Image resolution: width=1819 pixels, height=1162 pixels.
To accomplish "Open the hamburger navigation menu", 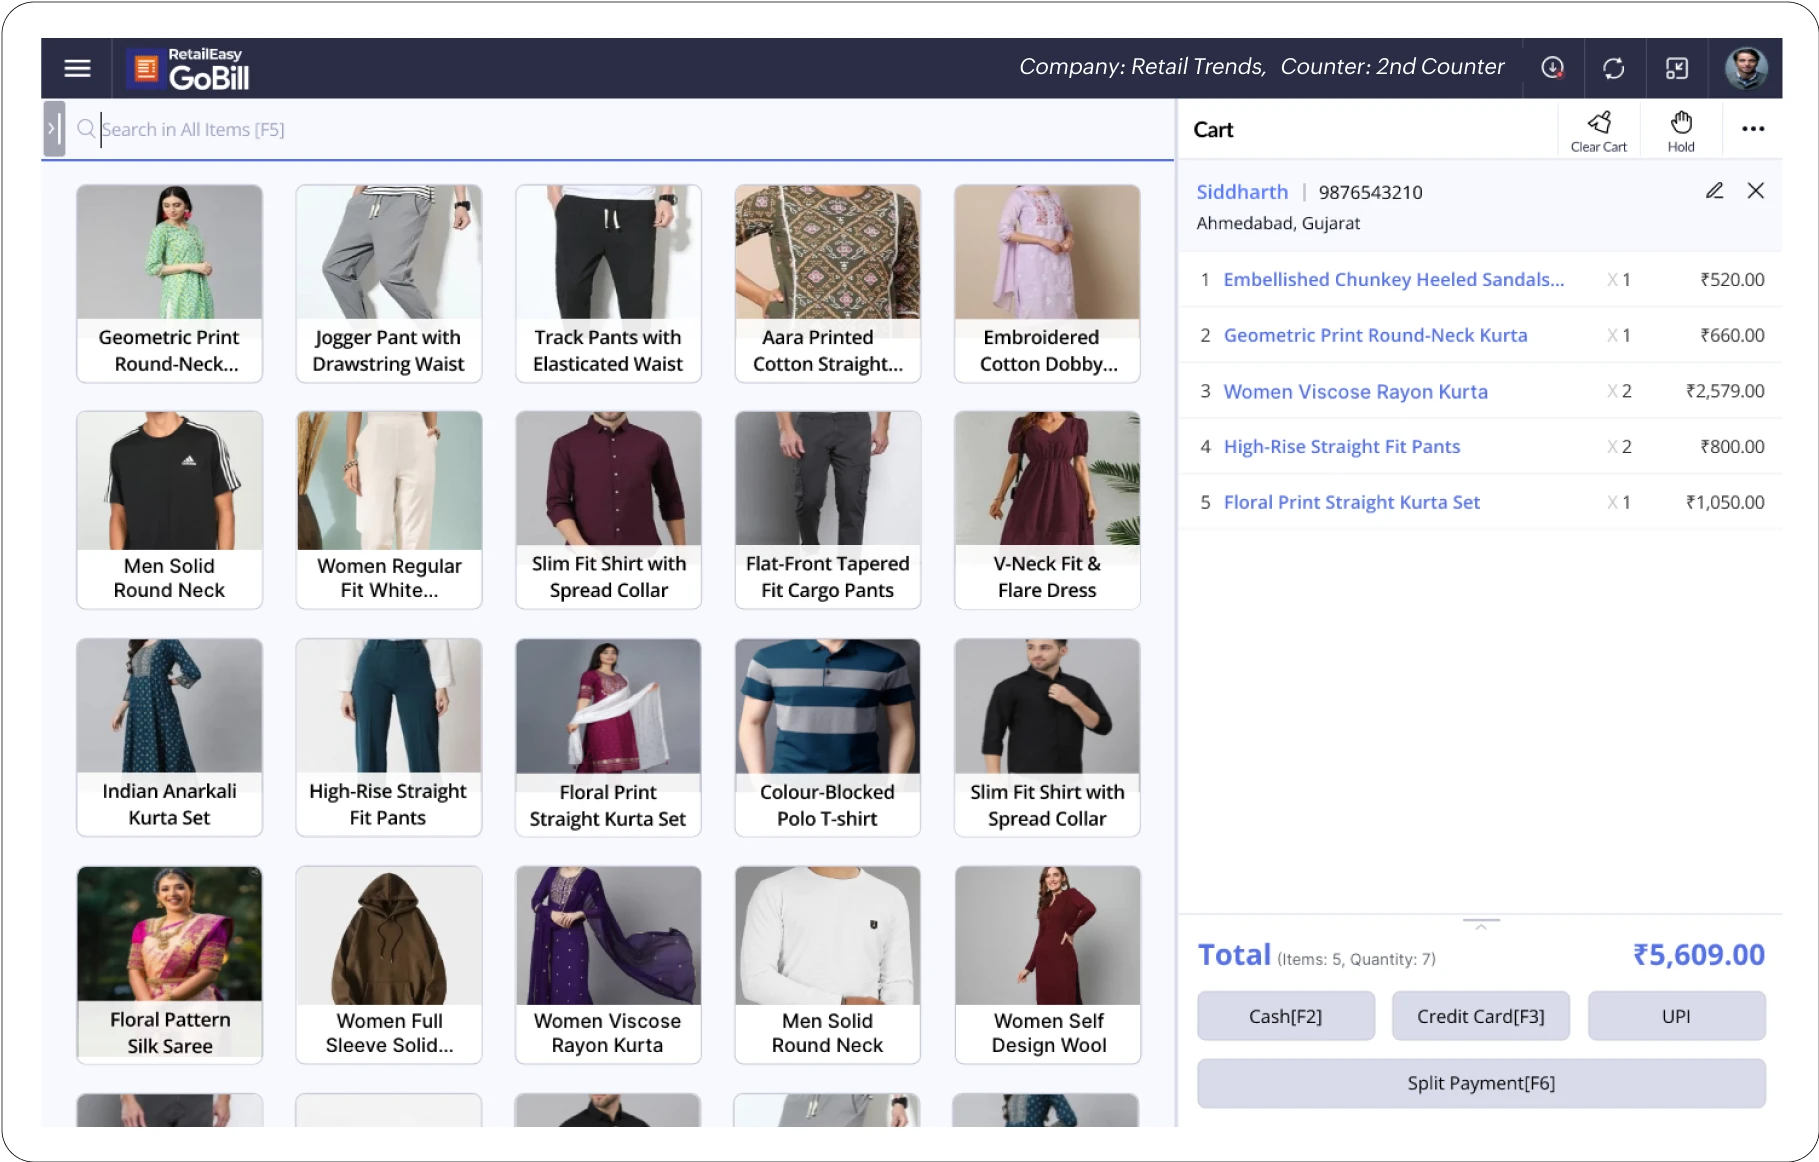I will click(77, 68).
